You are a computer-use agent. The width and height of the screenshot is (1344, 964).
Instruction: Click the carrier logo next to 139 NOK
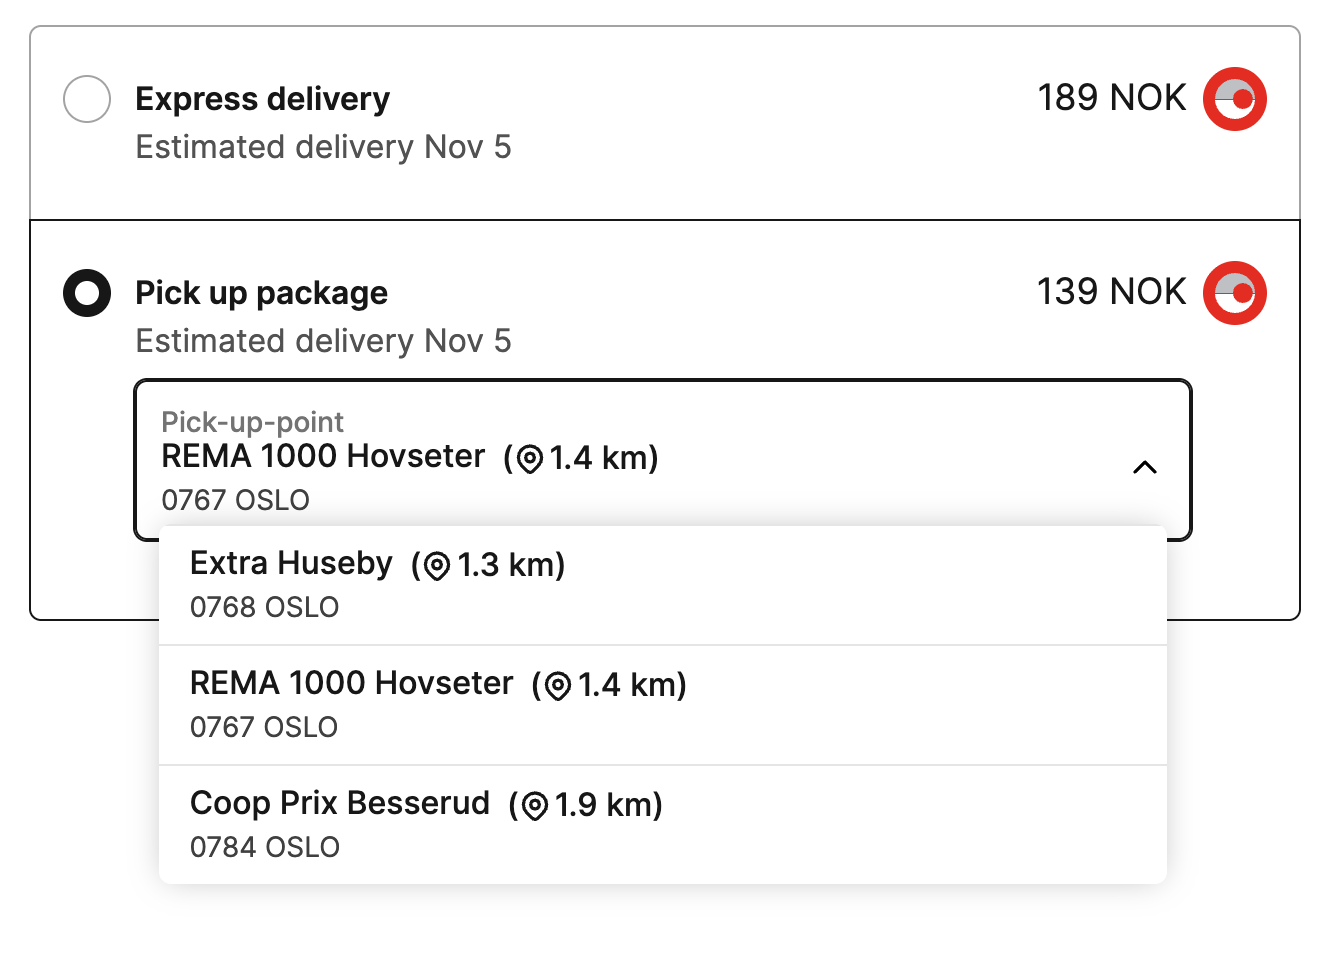pyautogui.click(x=1234, y=293)
